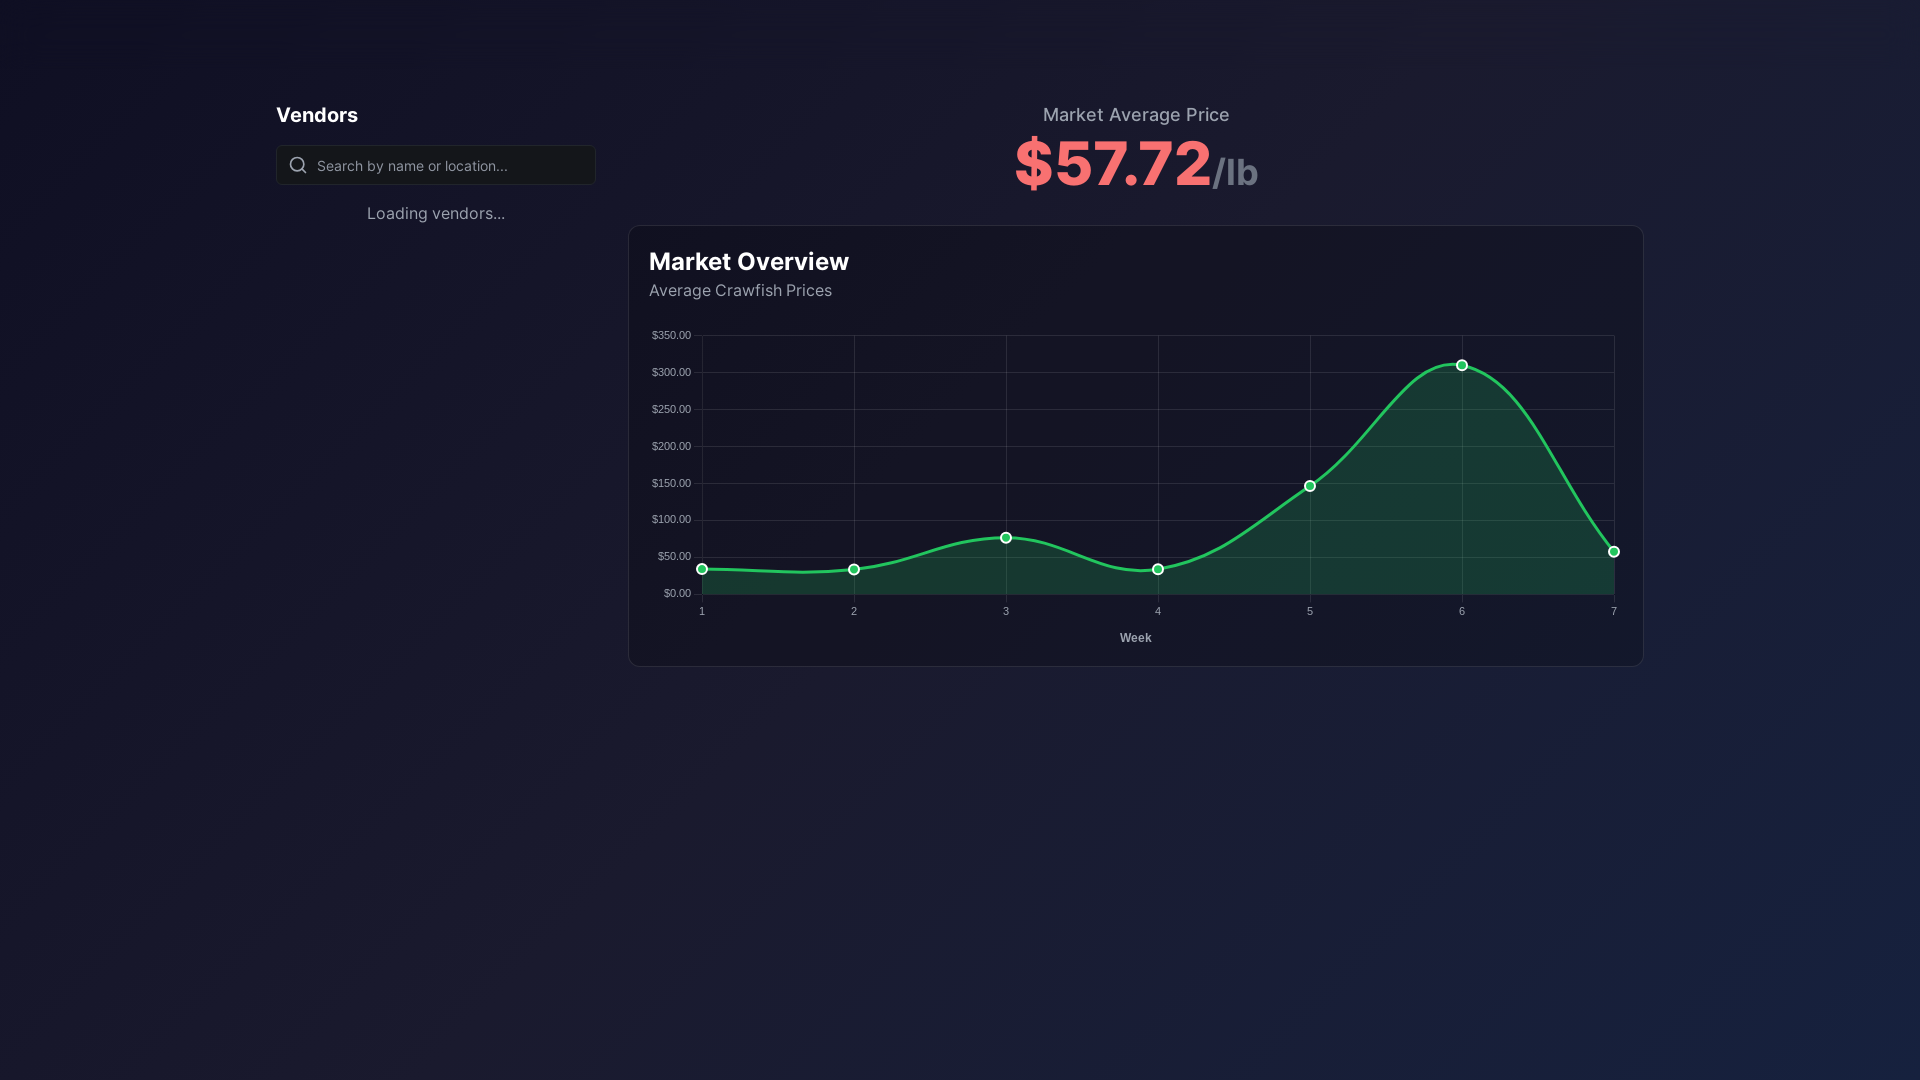Screen dimensions: 1920x1080
Task: Click the $100.00 axis label
Action: (671, 519)
